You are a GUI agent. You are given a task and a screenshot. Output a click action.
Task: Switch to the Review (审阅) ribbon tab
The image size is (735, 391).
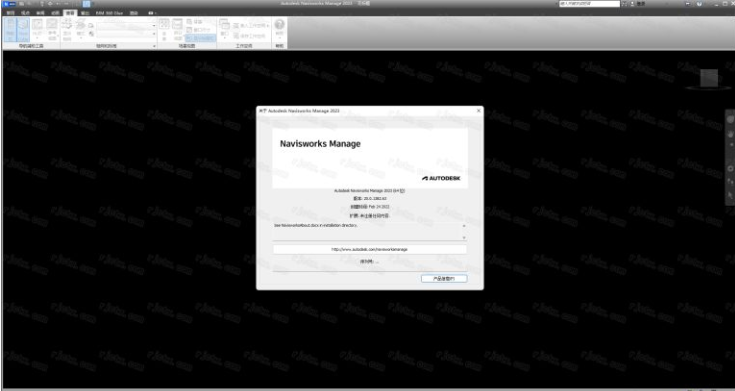coord(40,13)
